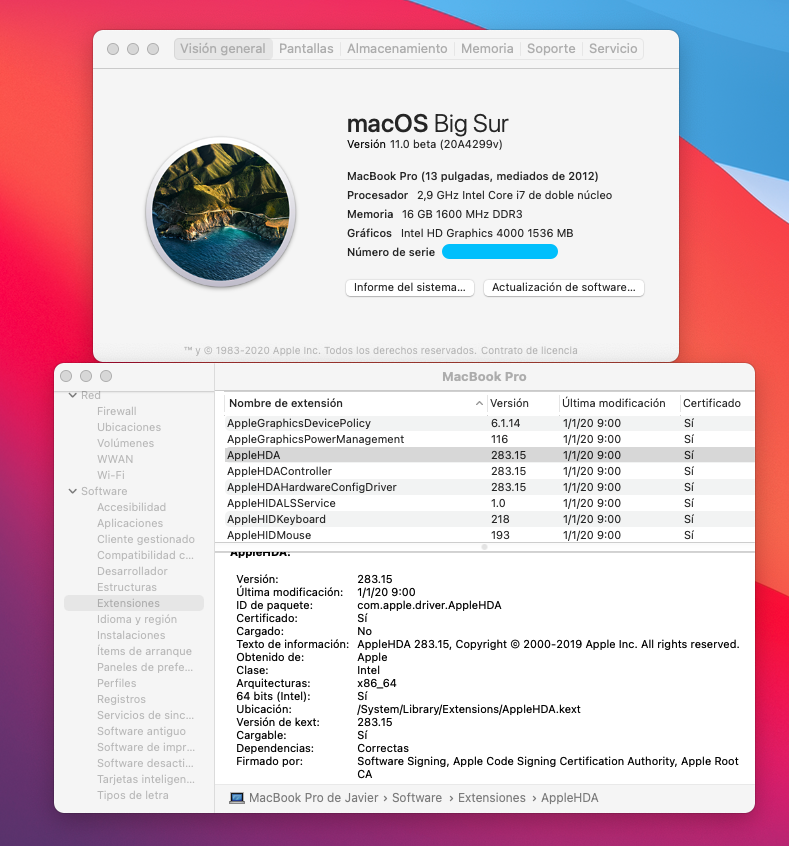Viewport: 789px width, 846px height.
Task: Switch to the Visión general tab
Action: 222,49
